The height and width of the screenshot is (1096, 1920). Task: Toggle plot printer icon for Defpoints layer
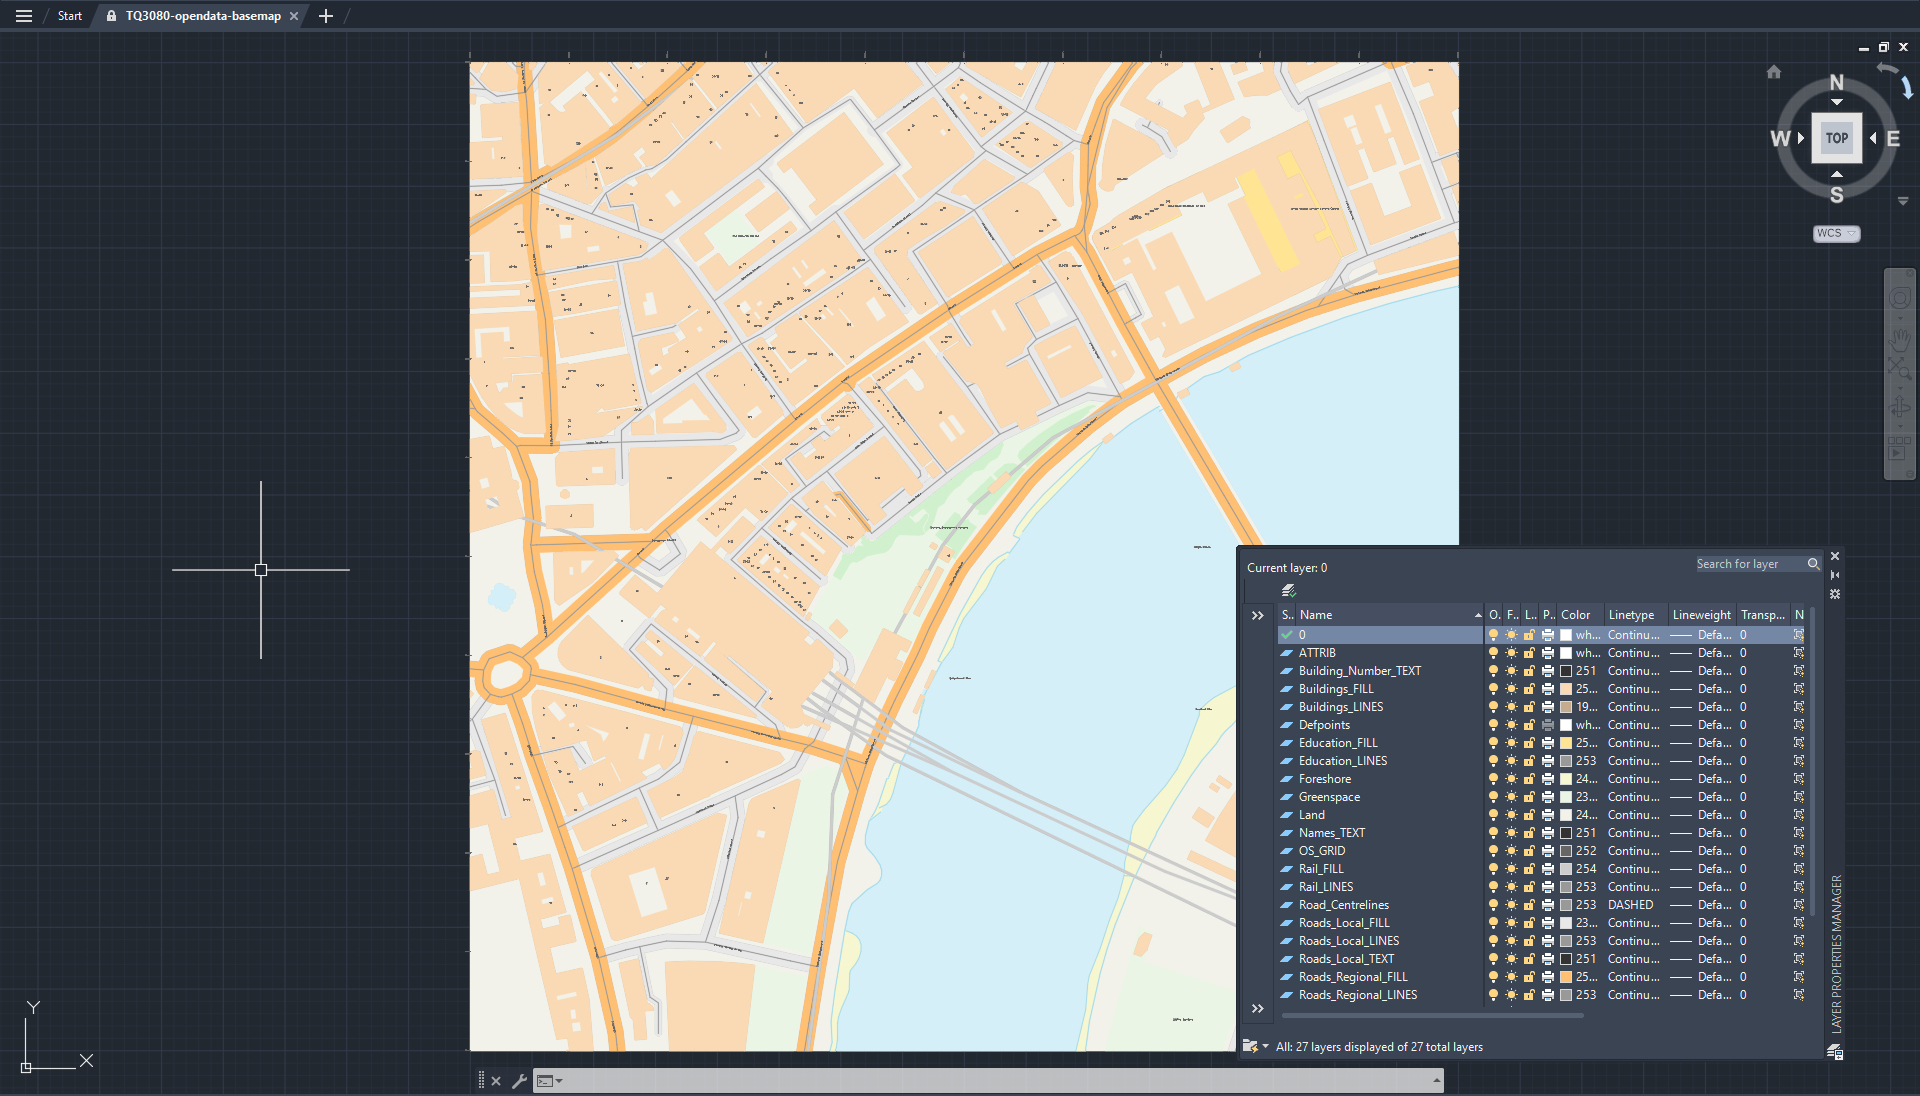tap(1547, 725)
